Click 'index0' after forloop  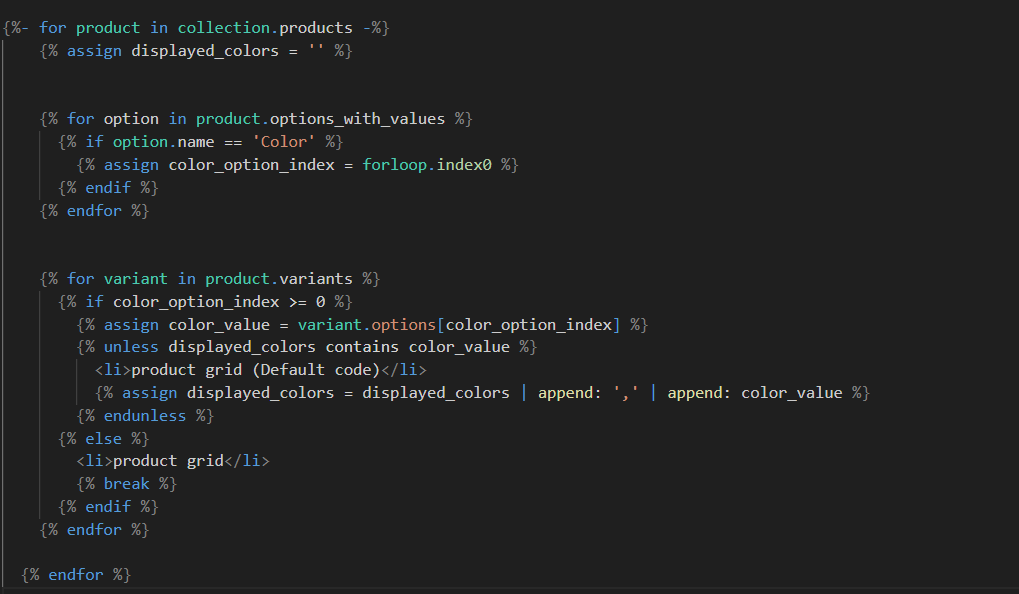pos(464,164)
